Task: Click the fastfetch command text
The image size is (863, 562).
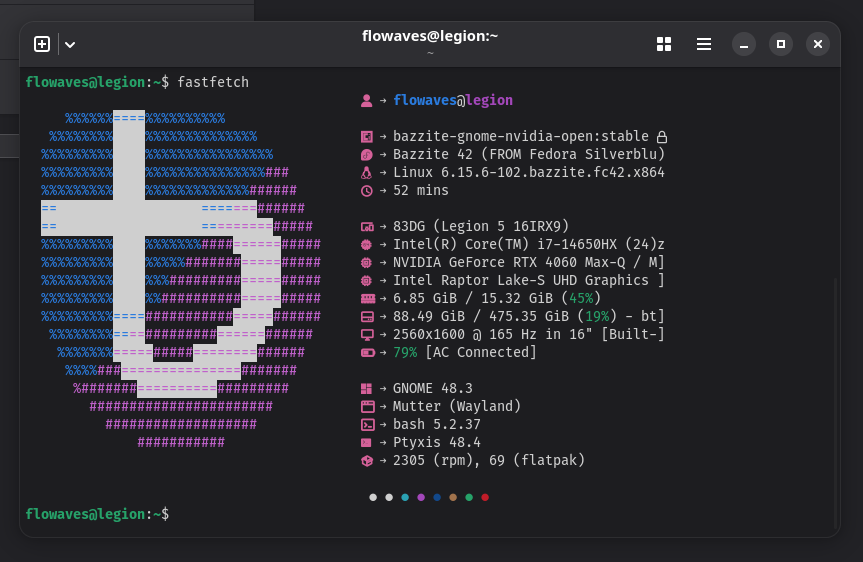Action: click(213, 83)
